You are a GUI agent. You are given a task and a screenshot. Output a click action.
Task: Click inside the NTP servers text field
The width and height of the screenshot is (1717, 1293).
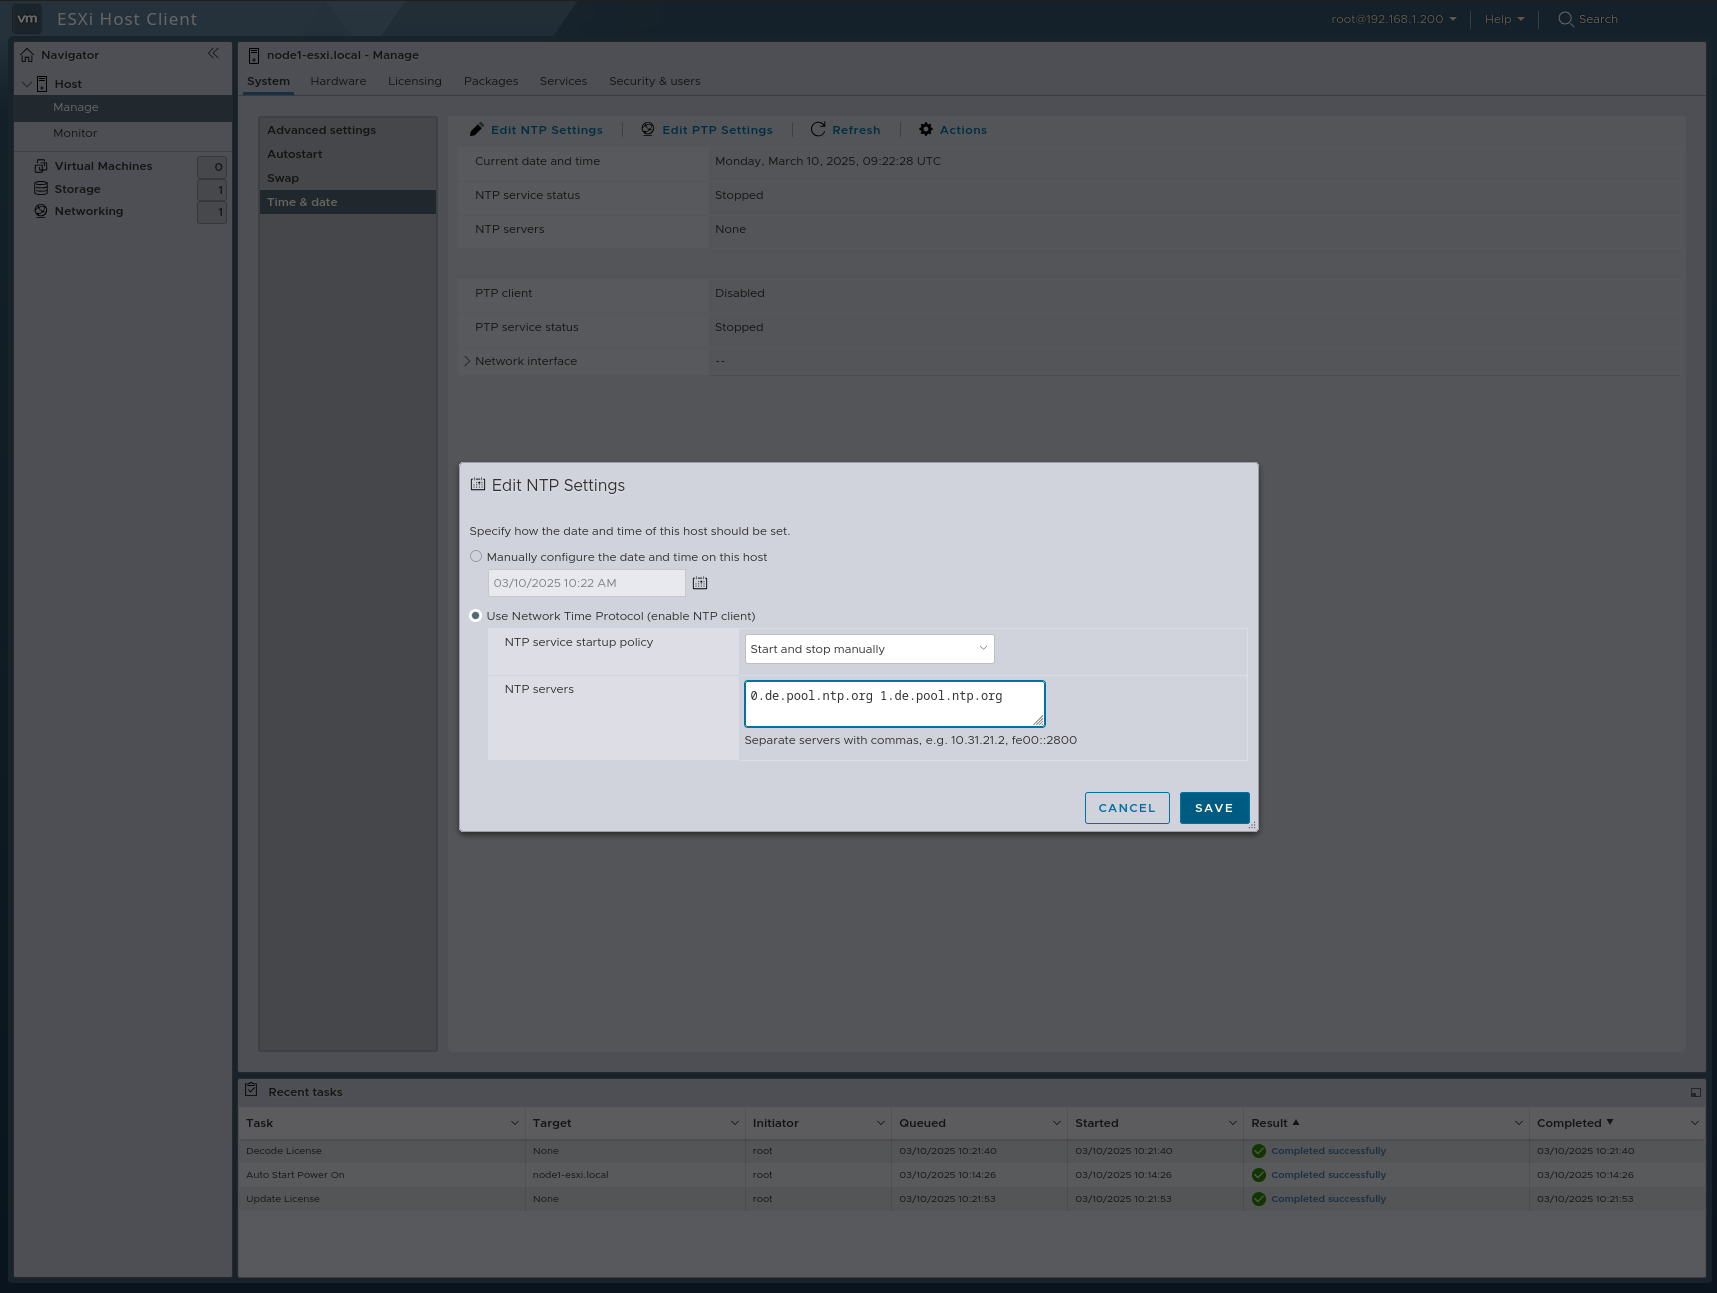point(893,703)
